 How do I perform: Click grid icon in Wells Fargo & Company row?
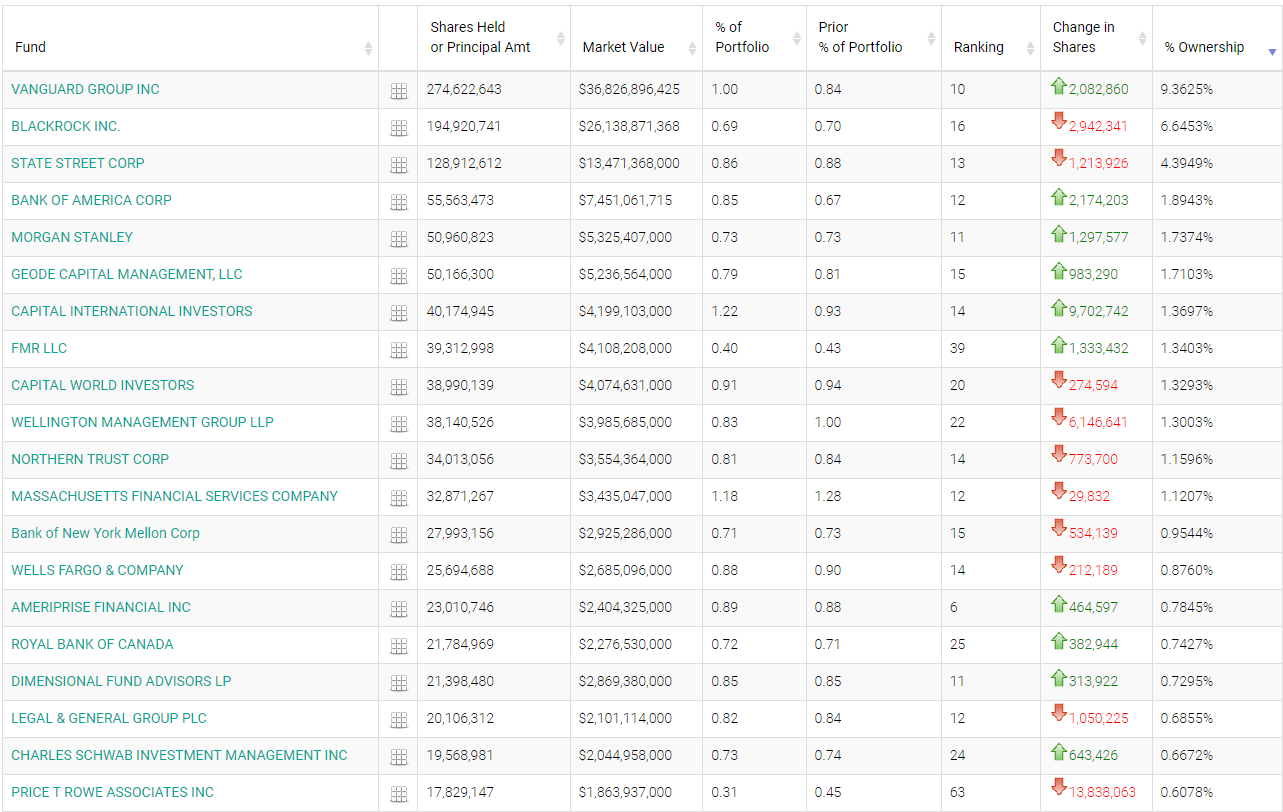click(x=399, y=572)
